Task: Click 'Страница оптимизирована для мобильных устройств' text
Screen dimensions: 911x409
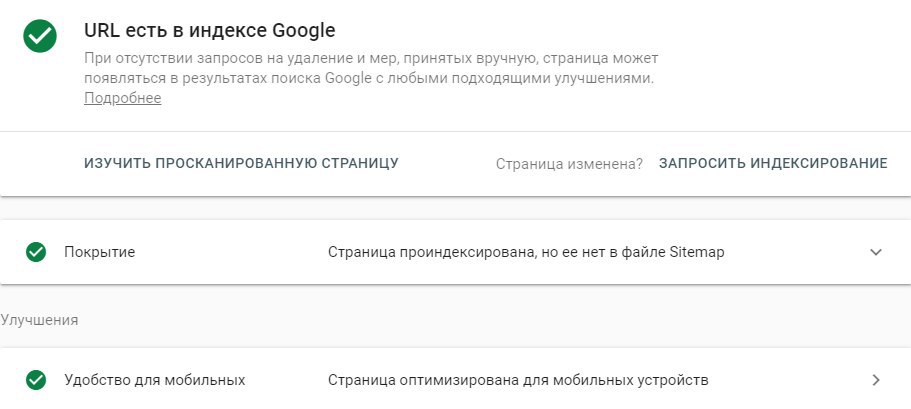Action: coord(518,380)
